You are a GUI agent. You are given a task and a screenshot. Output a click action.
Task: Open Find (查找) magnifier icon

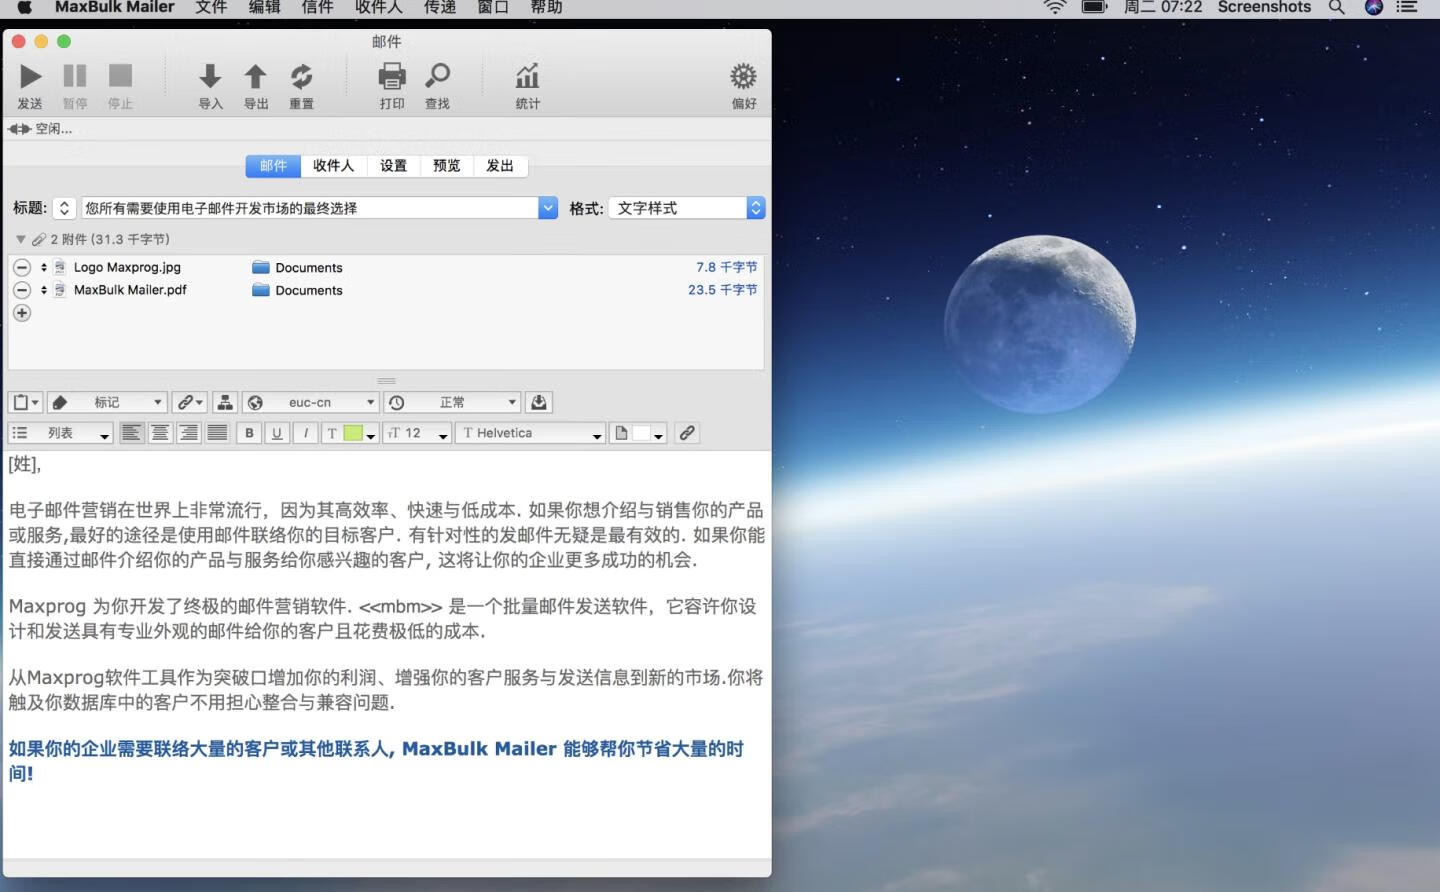pos(437,77)
